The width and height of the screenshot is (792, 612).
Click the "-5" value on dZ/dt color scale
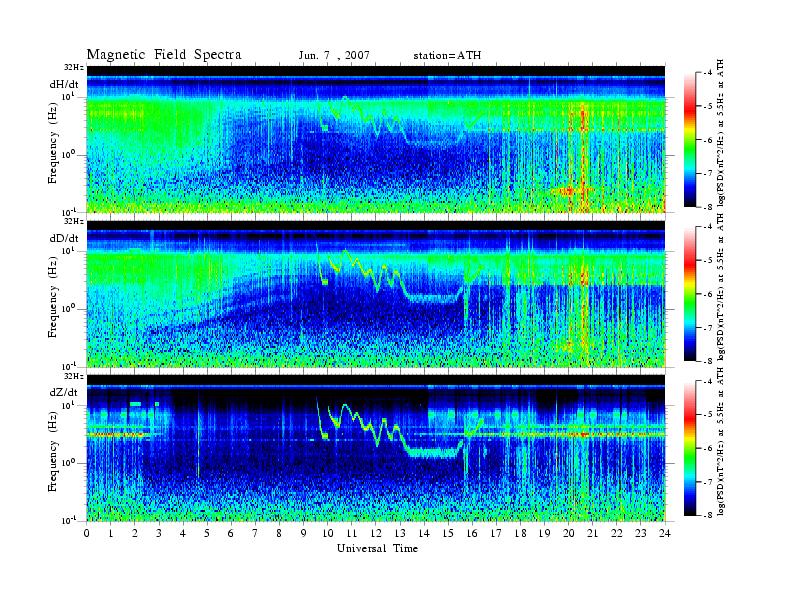tap(709, 415)
